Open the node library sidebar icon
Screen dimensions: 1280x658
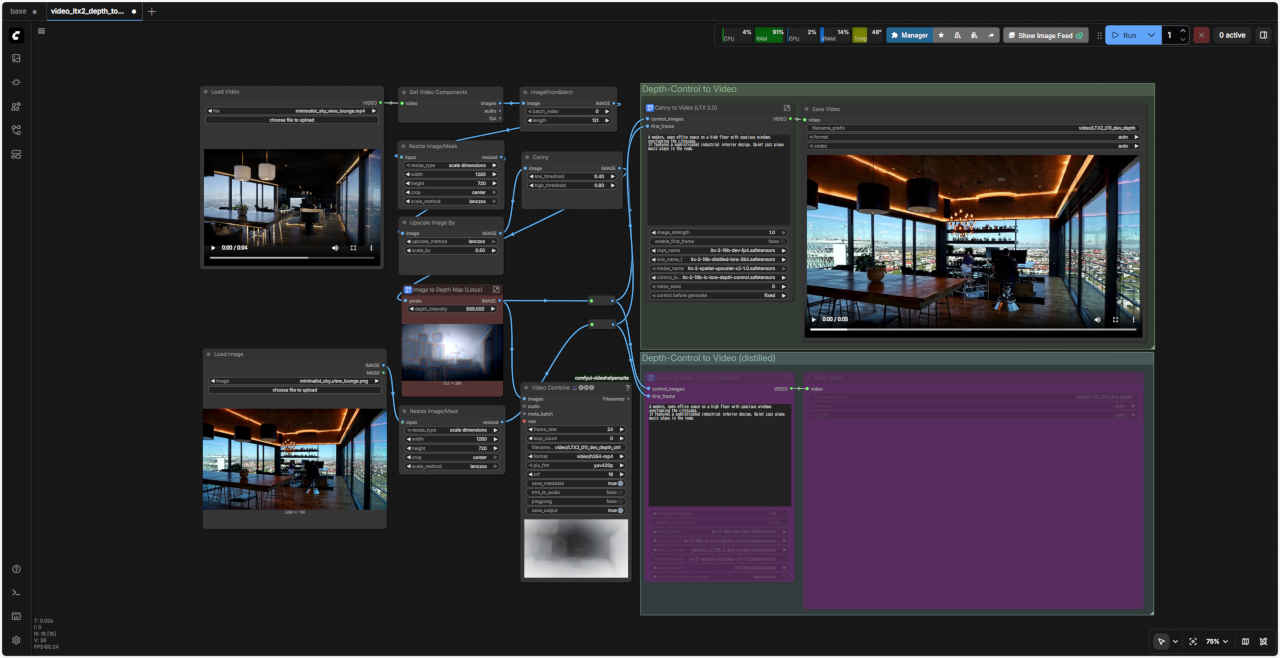(x=16, y=82)
